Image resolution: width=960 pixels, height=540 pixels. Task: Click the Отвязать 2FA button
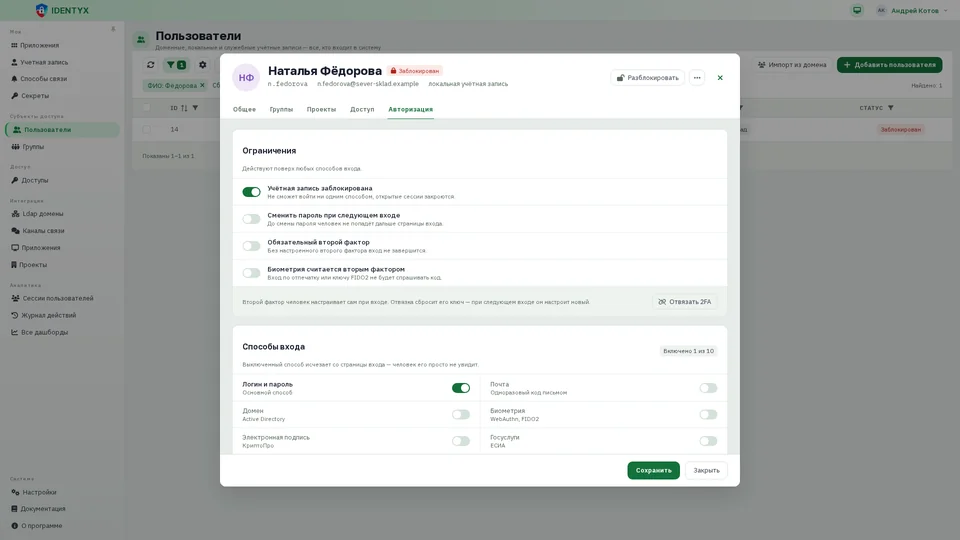[684, 302]
